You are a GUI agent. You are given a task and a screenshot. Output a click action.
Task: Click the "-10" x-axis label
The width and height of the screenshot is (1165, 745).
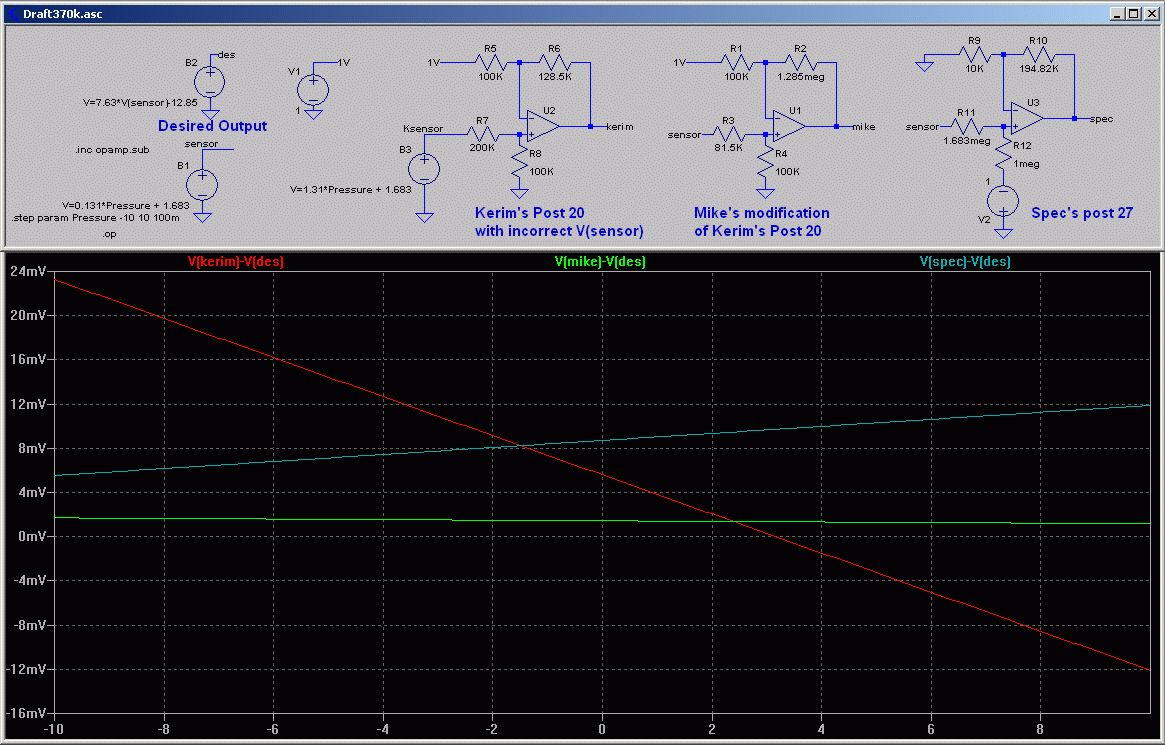tap(53, 729)
